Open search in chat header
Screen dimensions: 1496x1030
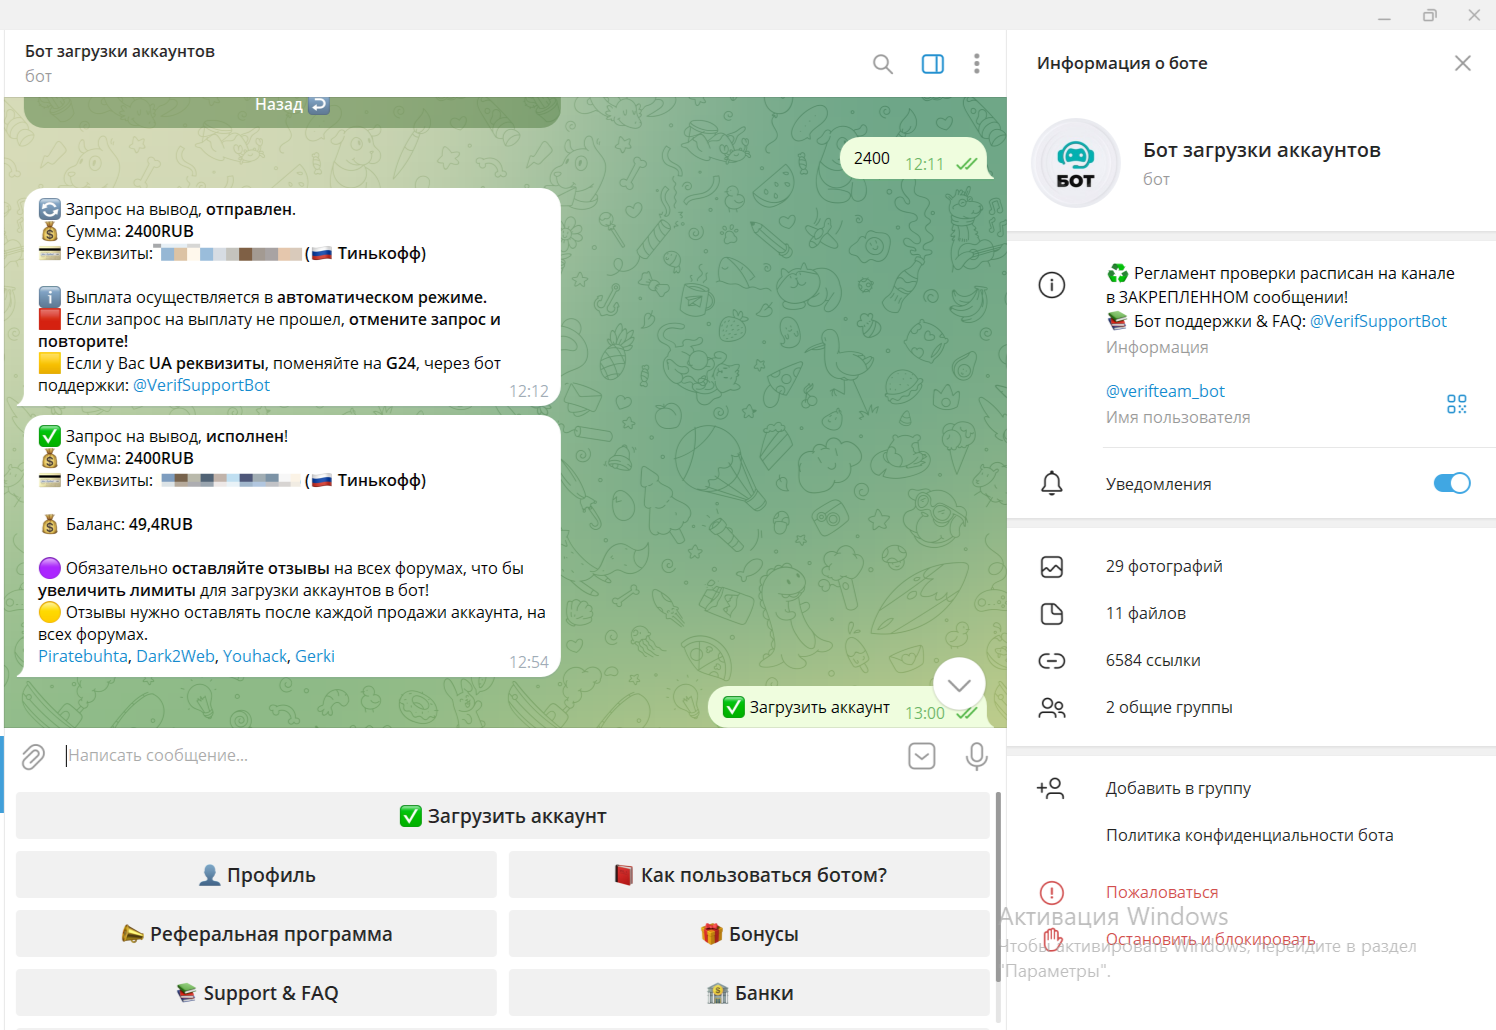(x=882, y=64)
